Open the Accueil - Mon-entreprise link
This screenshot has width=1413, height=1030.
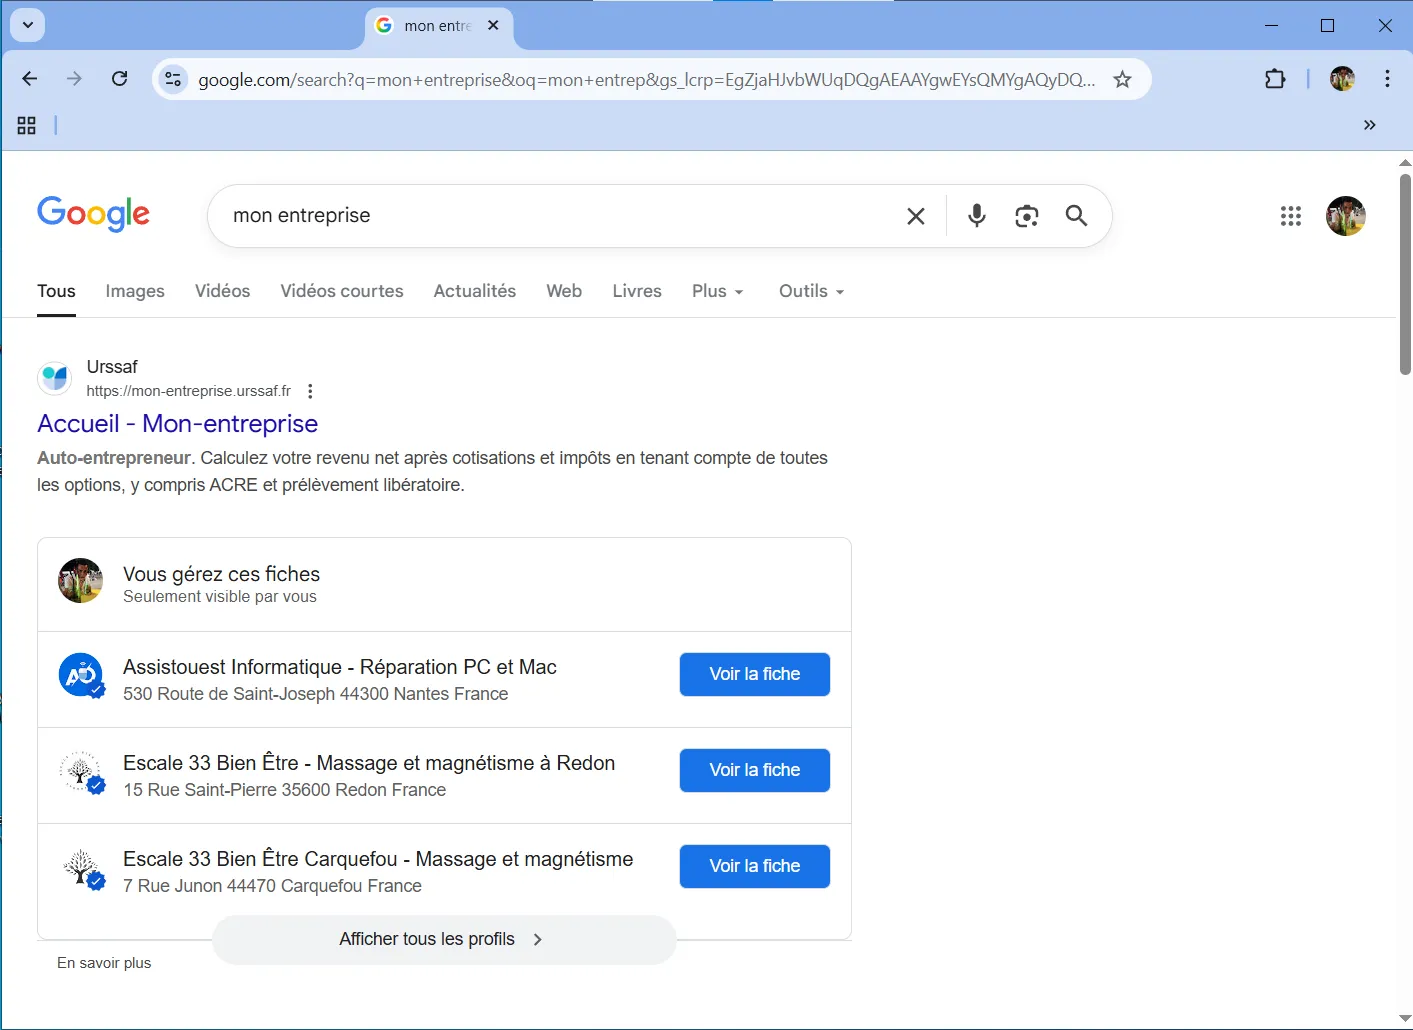click(177, 424)
